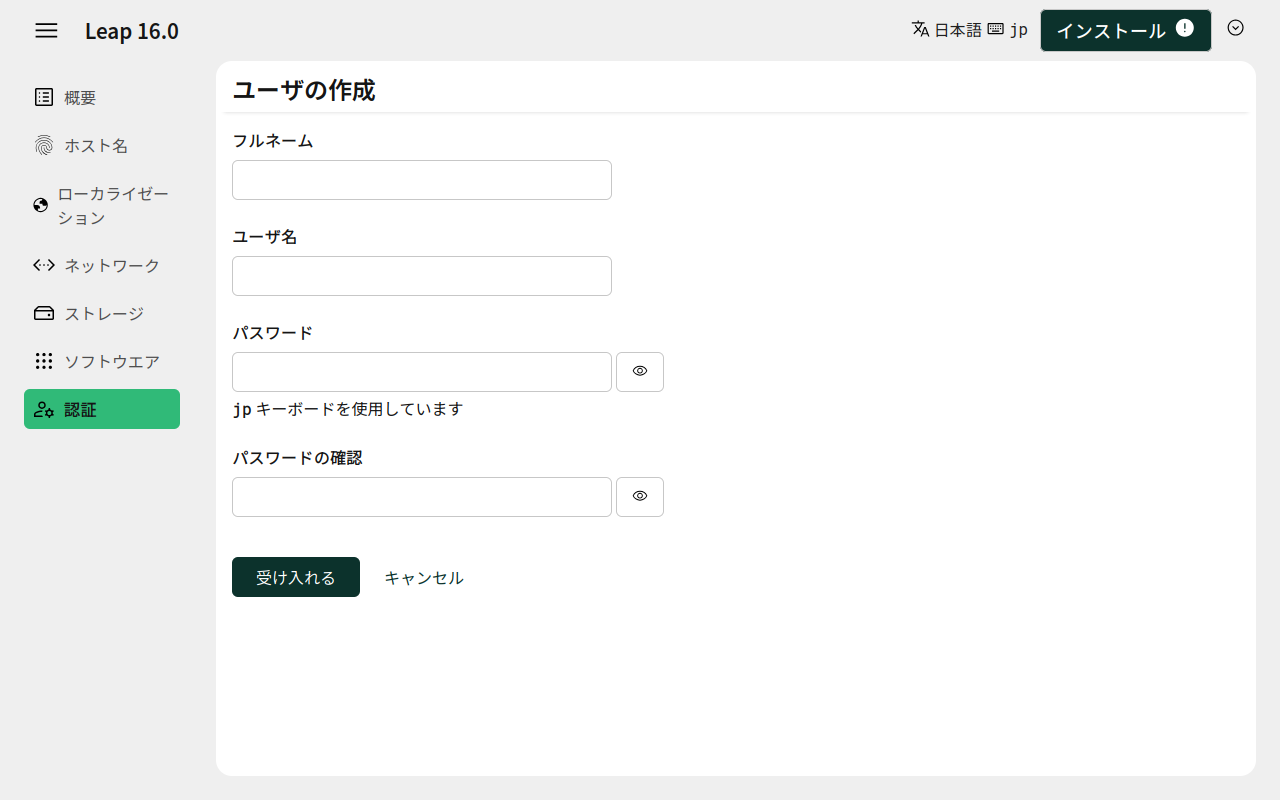Click the hamburger menu icon
Viewport: 1280px width, 800px height.
[x=46, y=30]
